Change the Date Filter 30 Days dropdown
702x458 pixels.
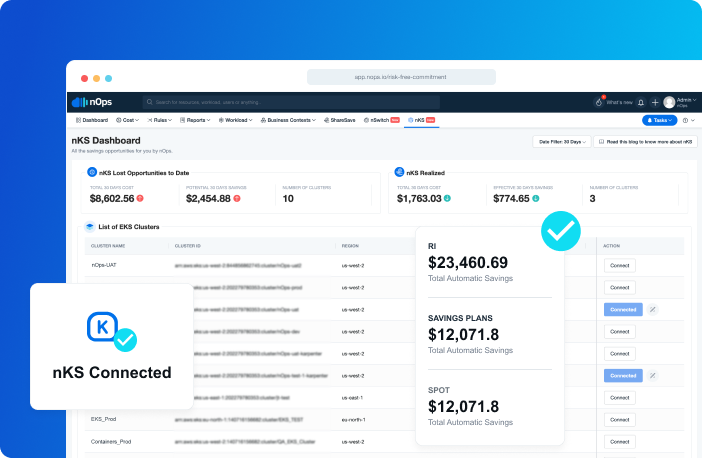point(562,141)
